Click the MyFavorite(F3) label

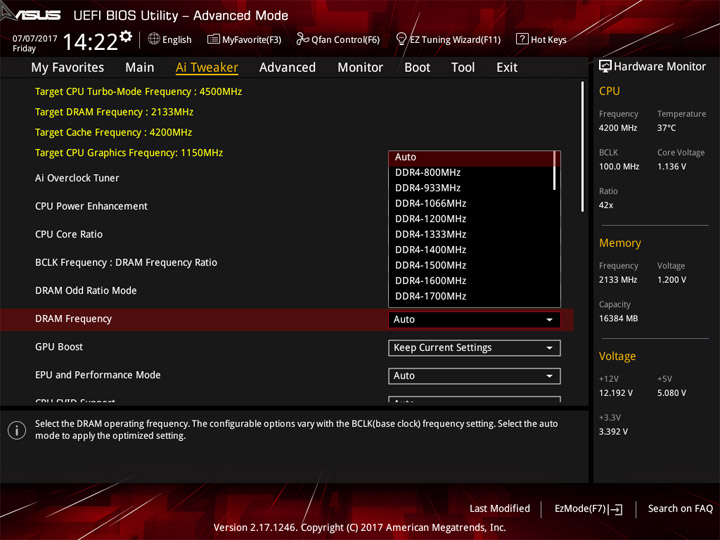(x=252, y=39)
